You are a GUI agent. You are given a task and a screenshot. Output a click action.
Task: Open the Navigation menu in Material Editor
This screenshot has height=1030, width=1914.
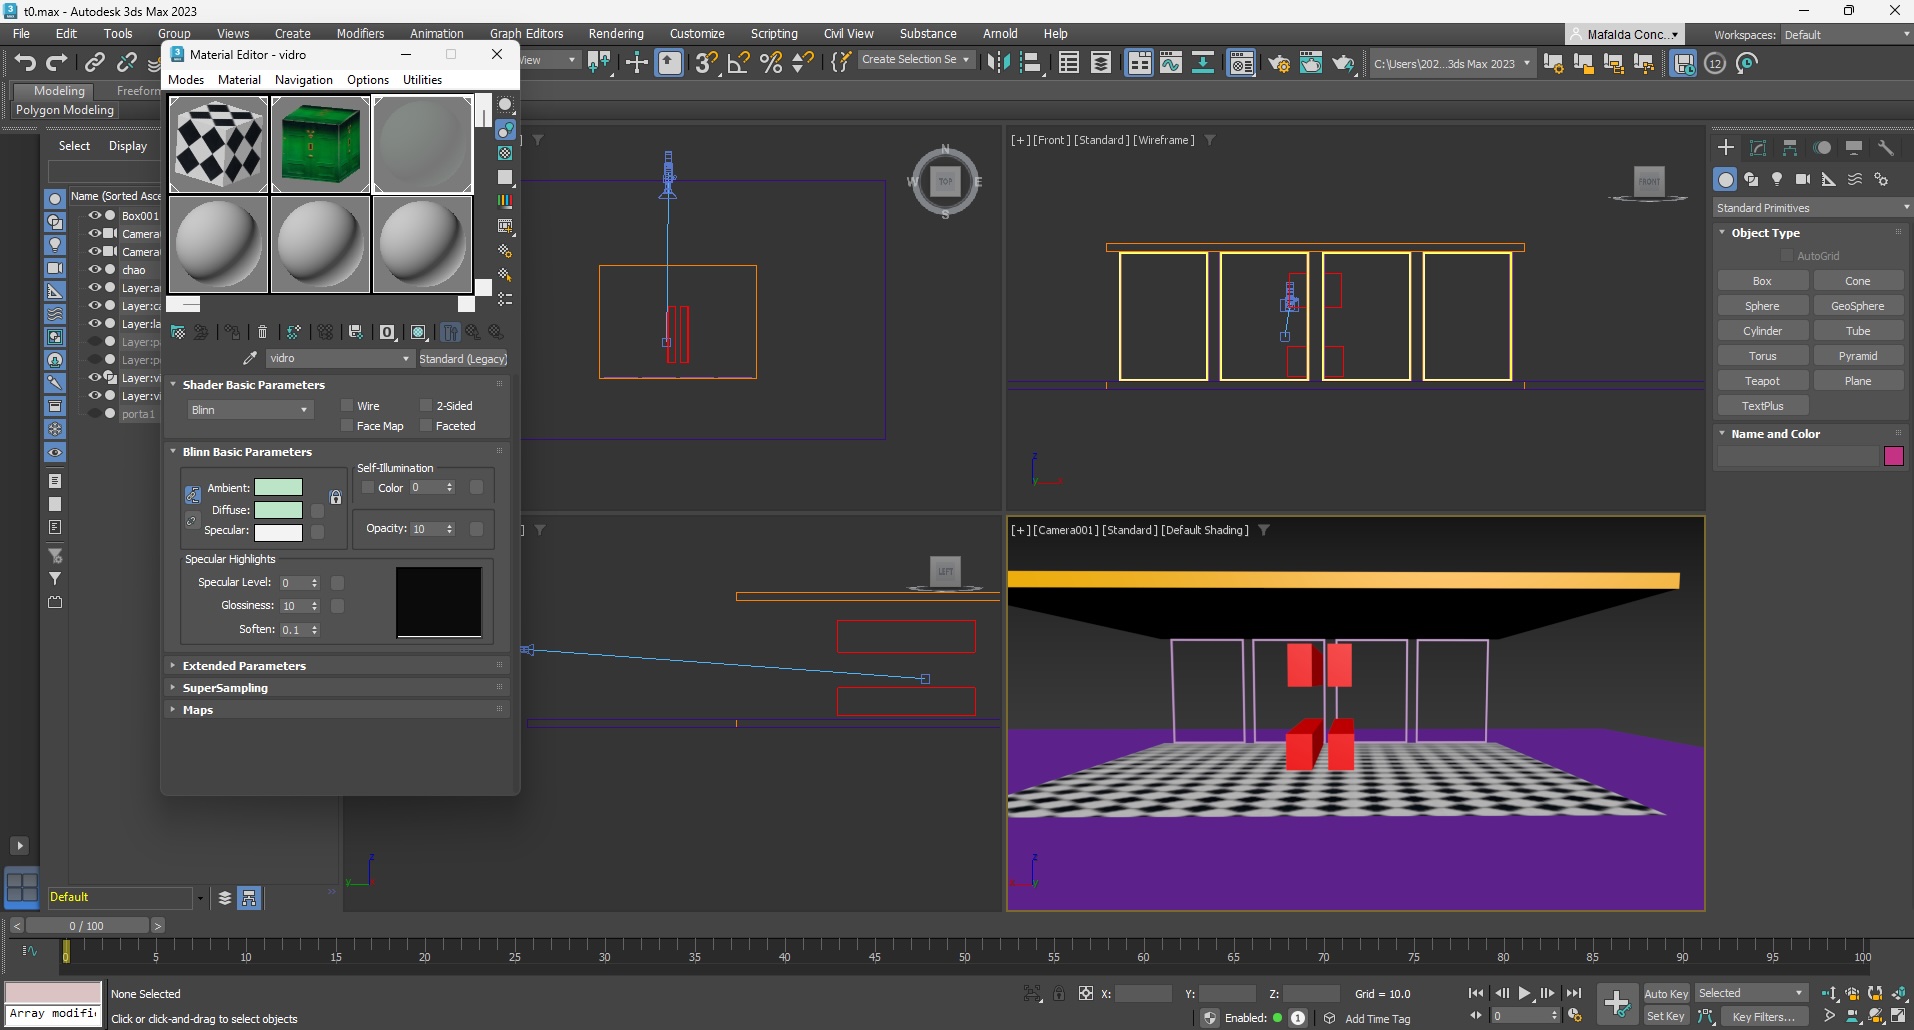point(303,80)
